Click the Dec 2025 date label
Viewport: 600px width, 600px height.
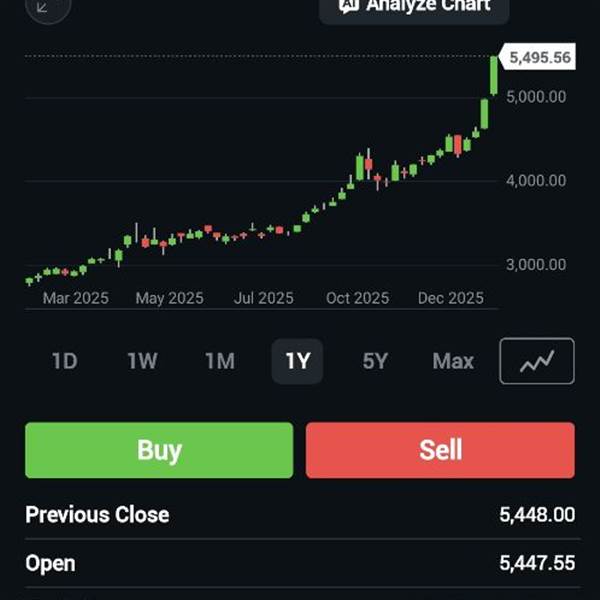pos(451,298)
